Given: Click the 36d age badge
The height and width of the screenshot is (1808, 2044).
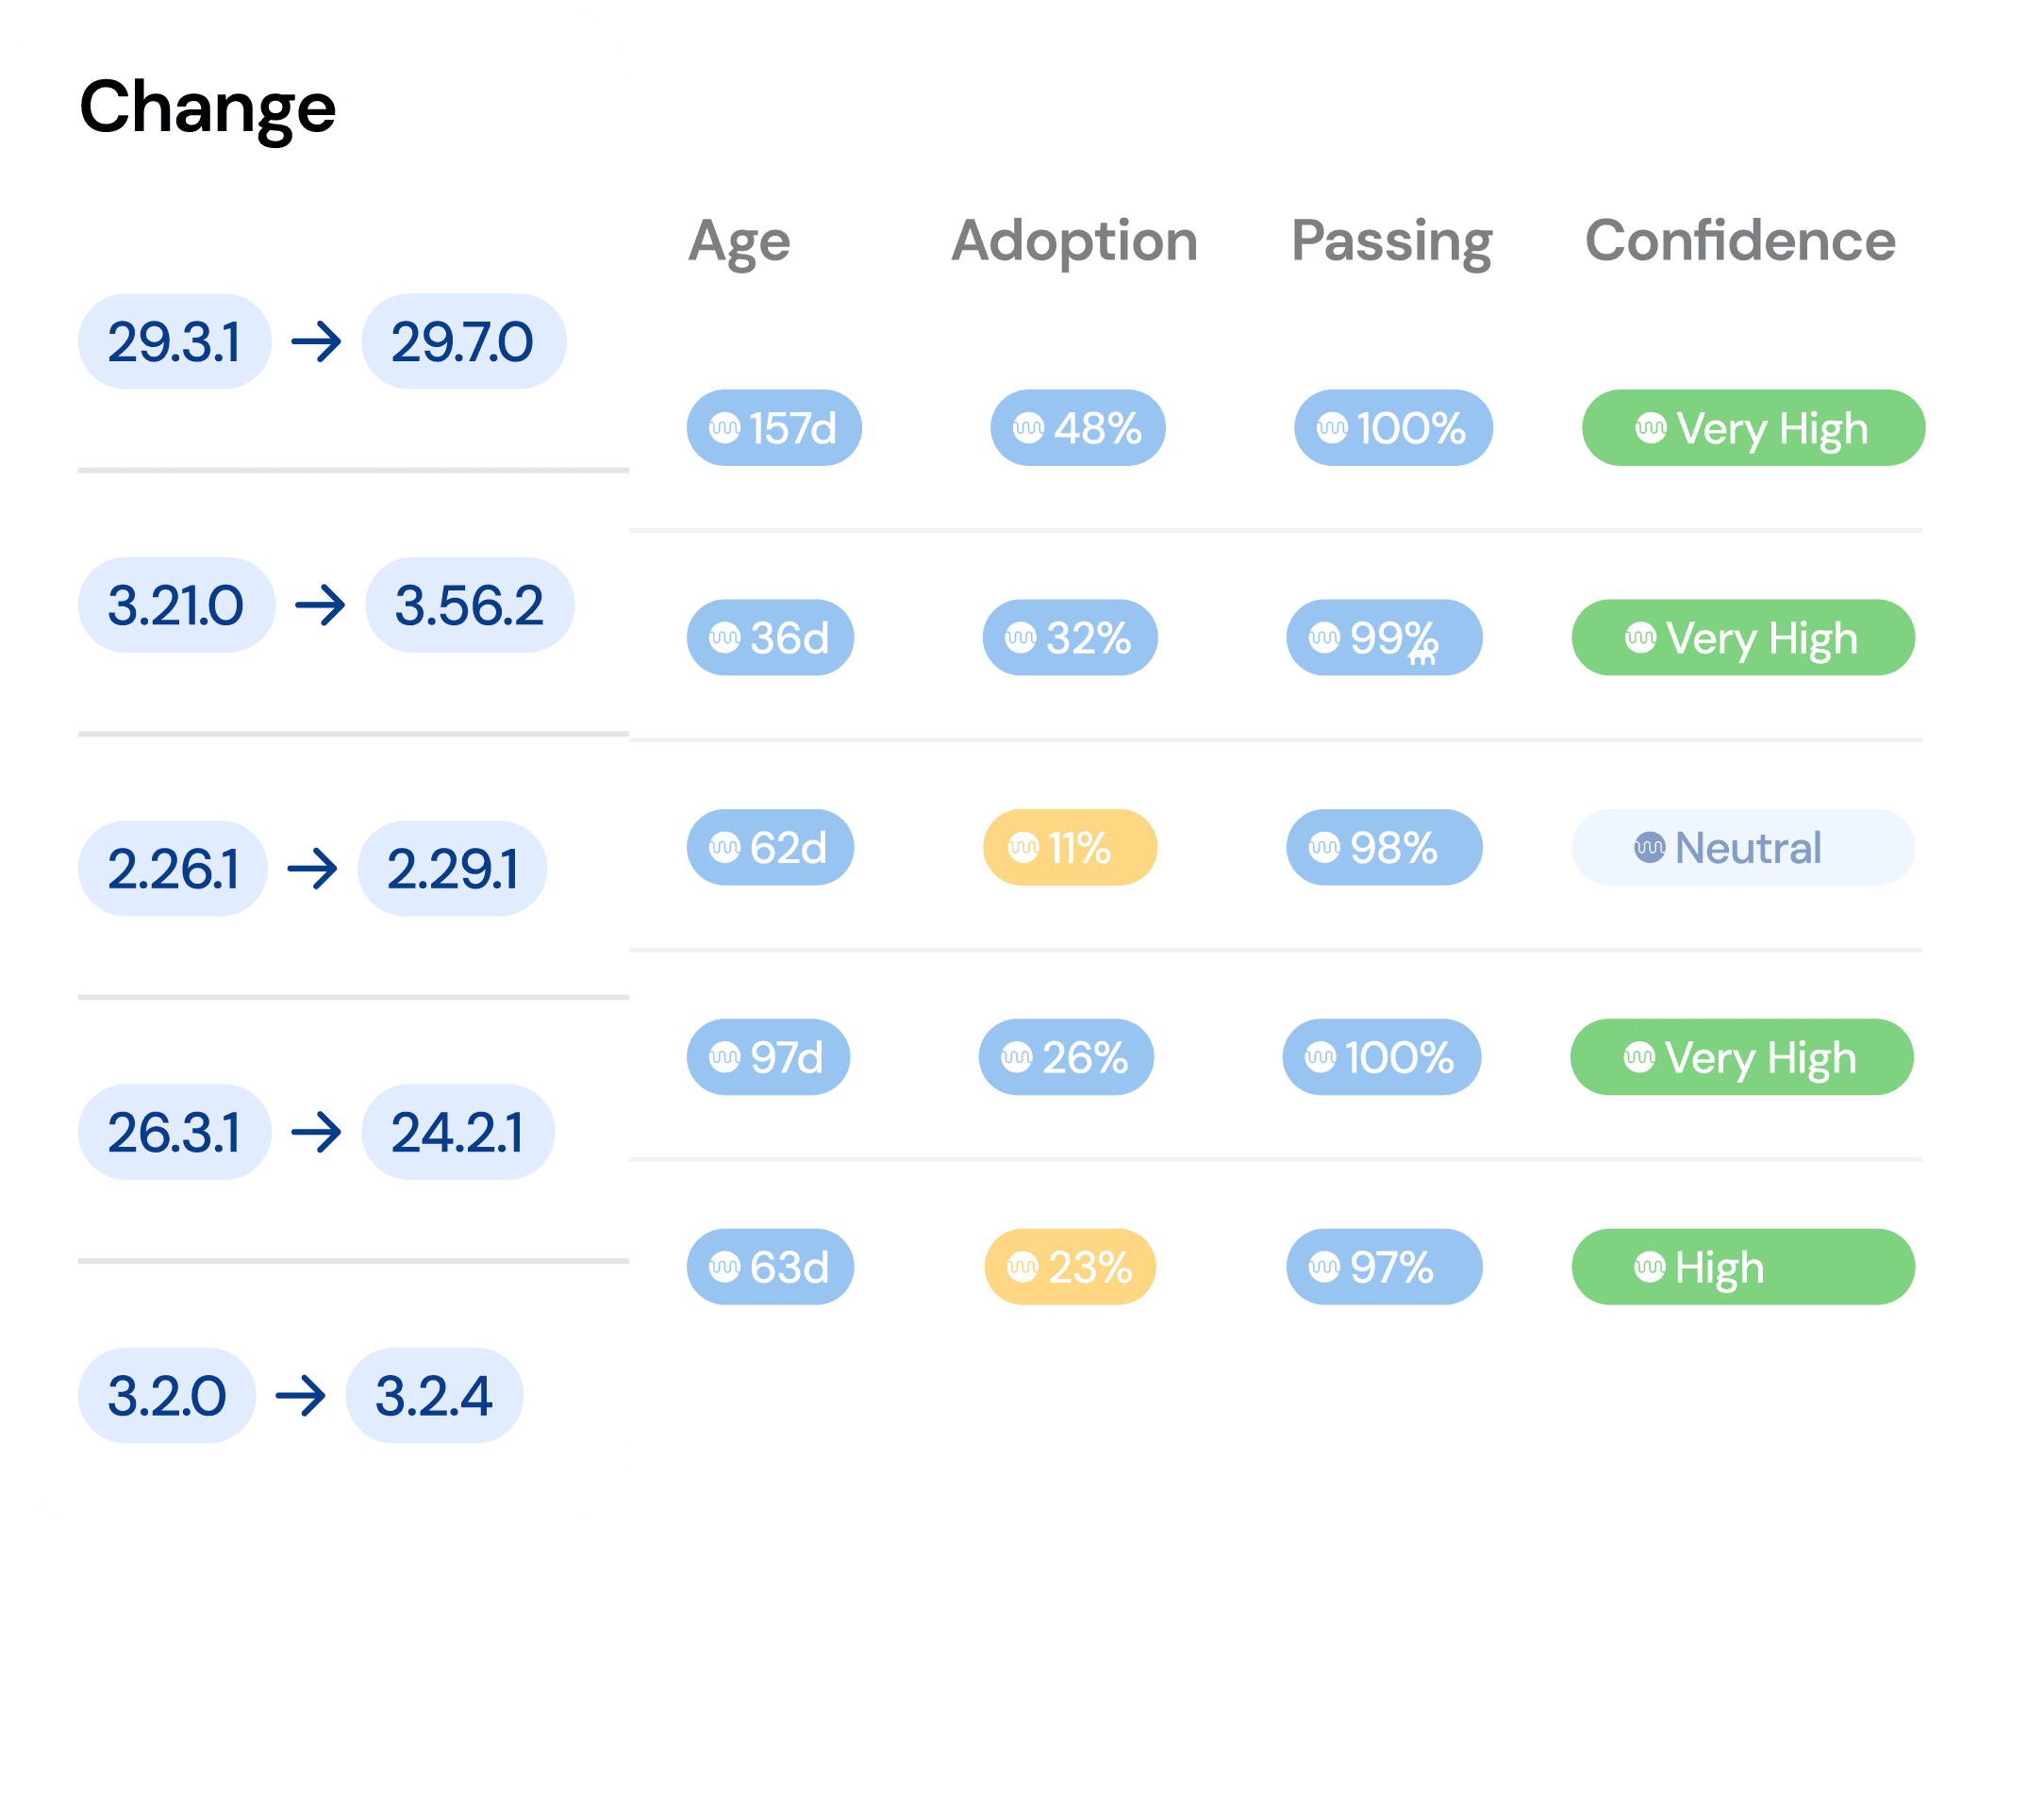Looking at the screenshot, I should 769,638.
